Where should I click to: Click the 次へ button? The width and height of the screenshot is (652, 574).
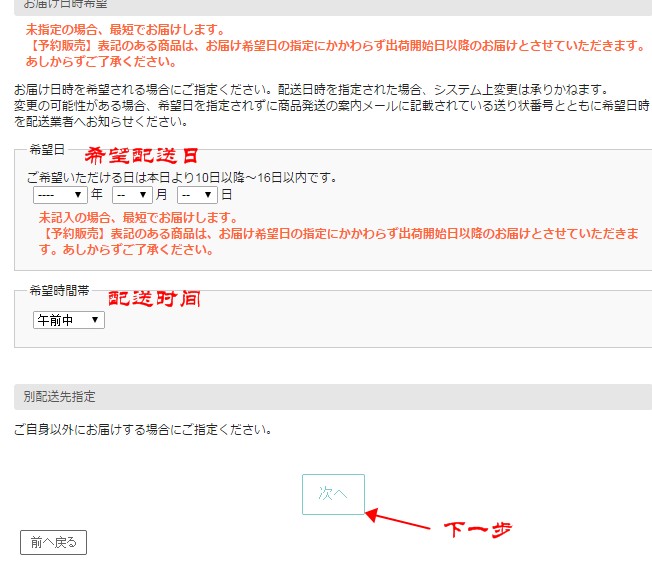333,494
